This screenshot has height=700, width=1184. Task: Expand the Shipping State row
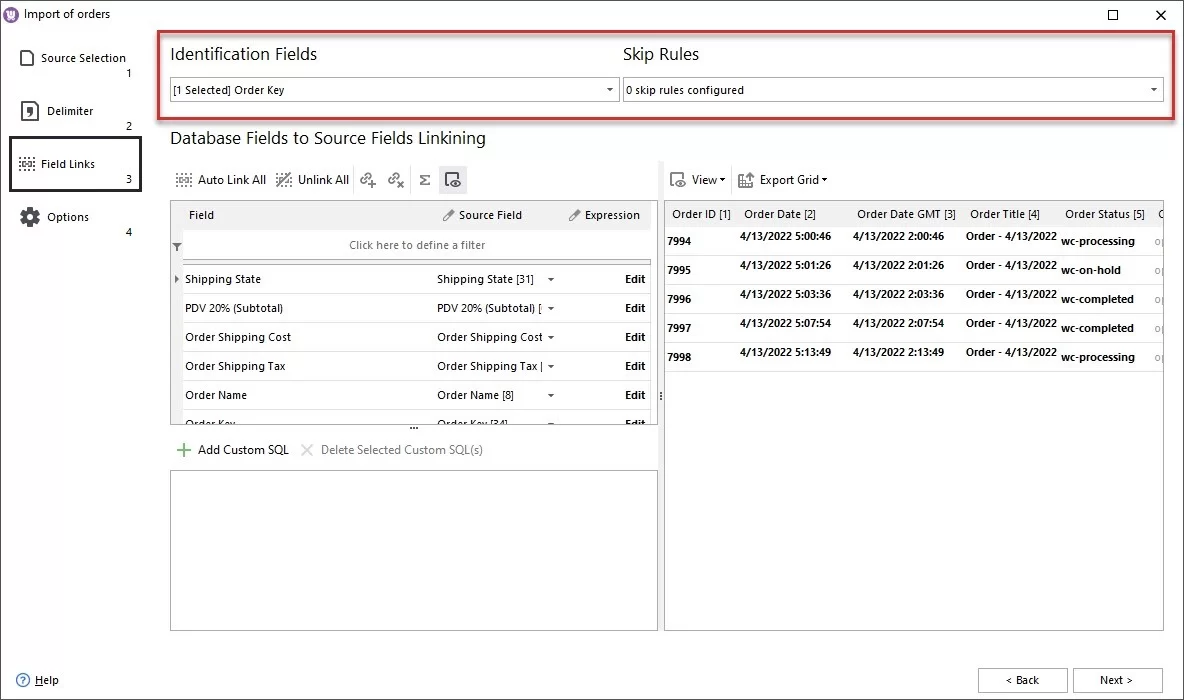(178, 279)
